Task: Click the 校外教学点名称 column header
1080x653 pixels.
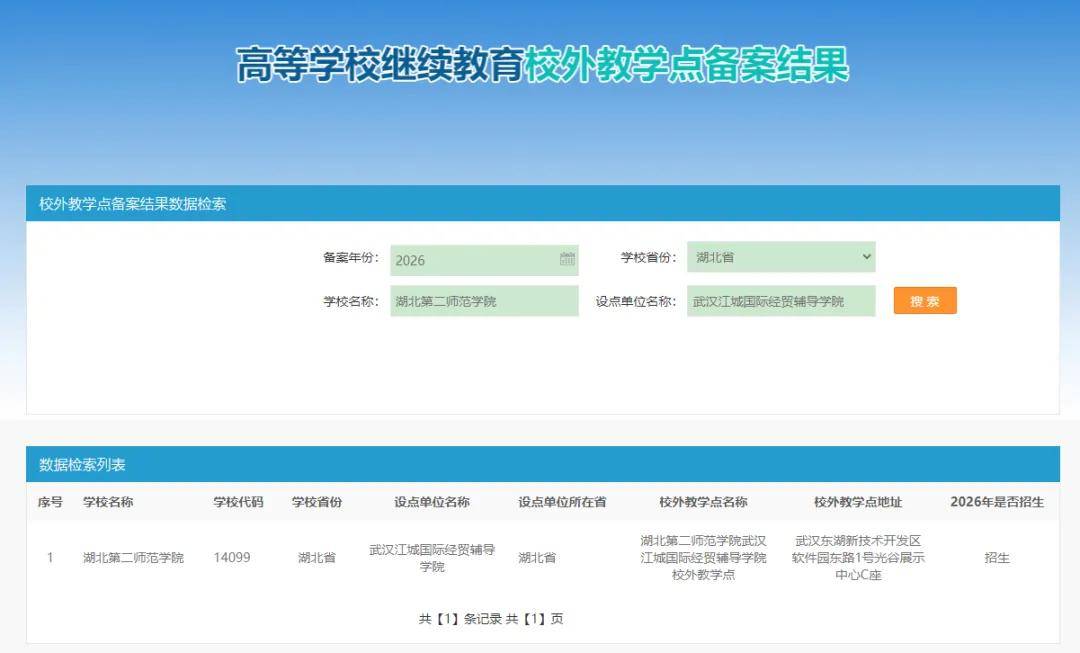Action: pyautogui.click(x=703, y=502)
